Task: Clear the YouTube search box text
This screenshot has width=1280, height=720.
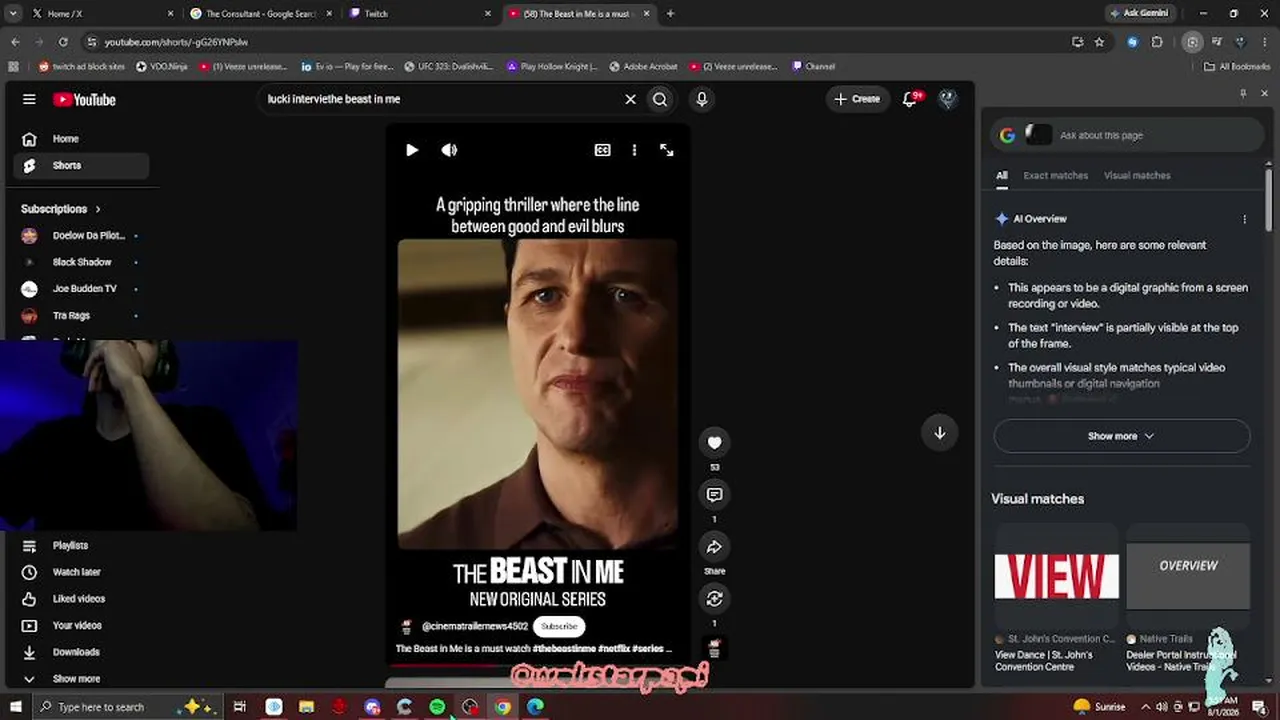Action: point(630,99)
